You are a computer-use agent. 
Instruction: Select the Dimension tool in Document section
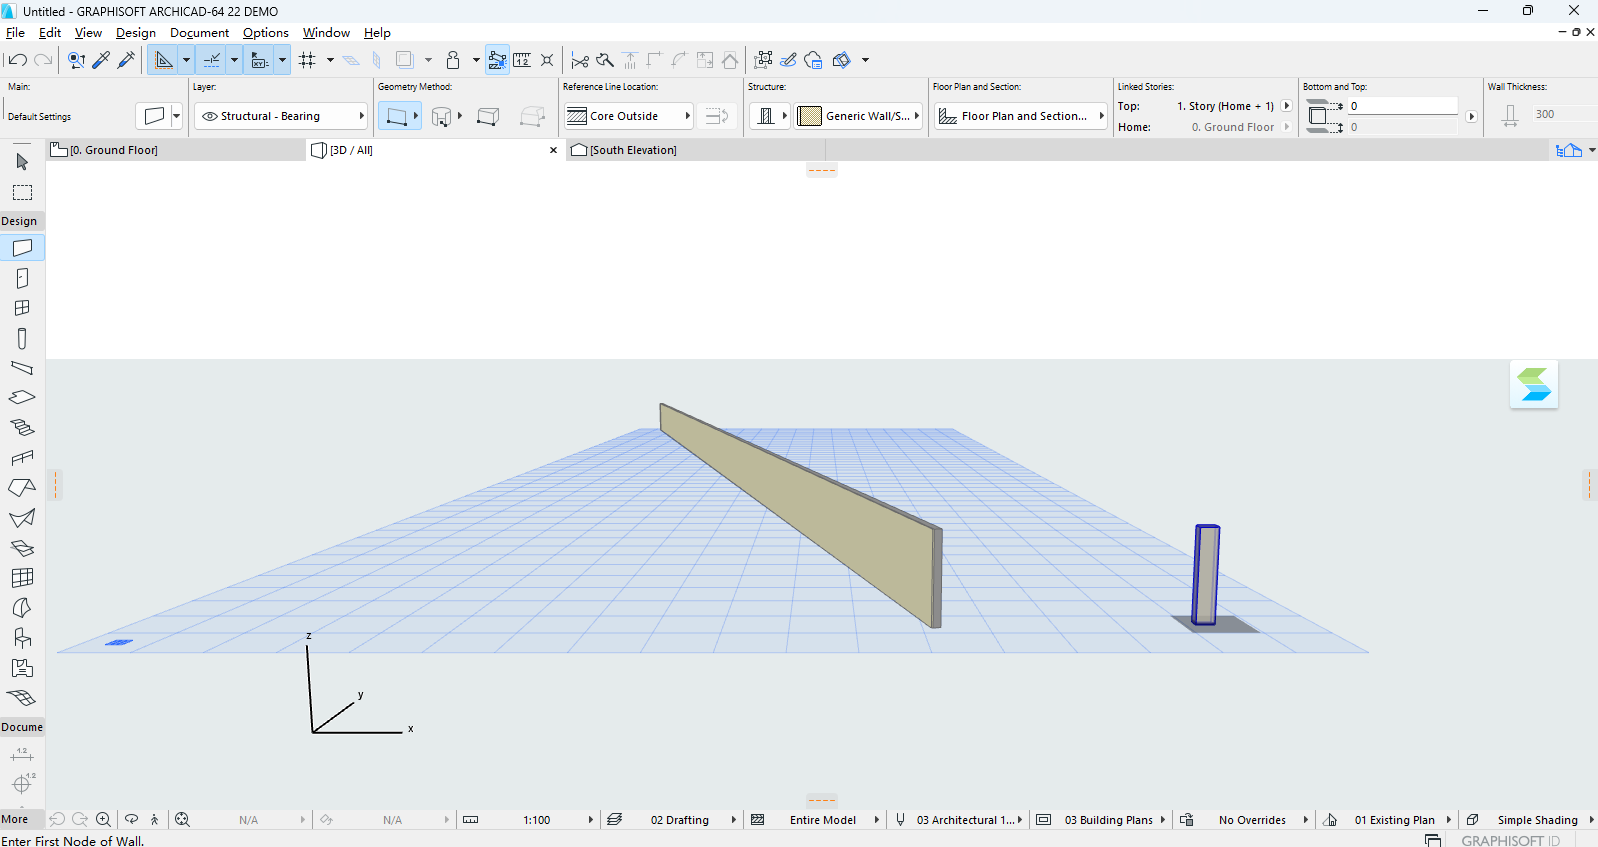22,754
